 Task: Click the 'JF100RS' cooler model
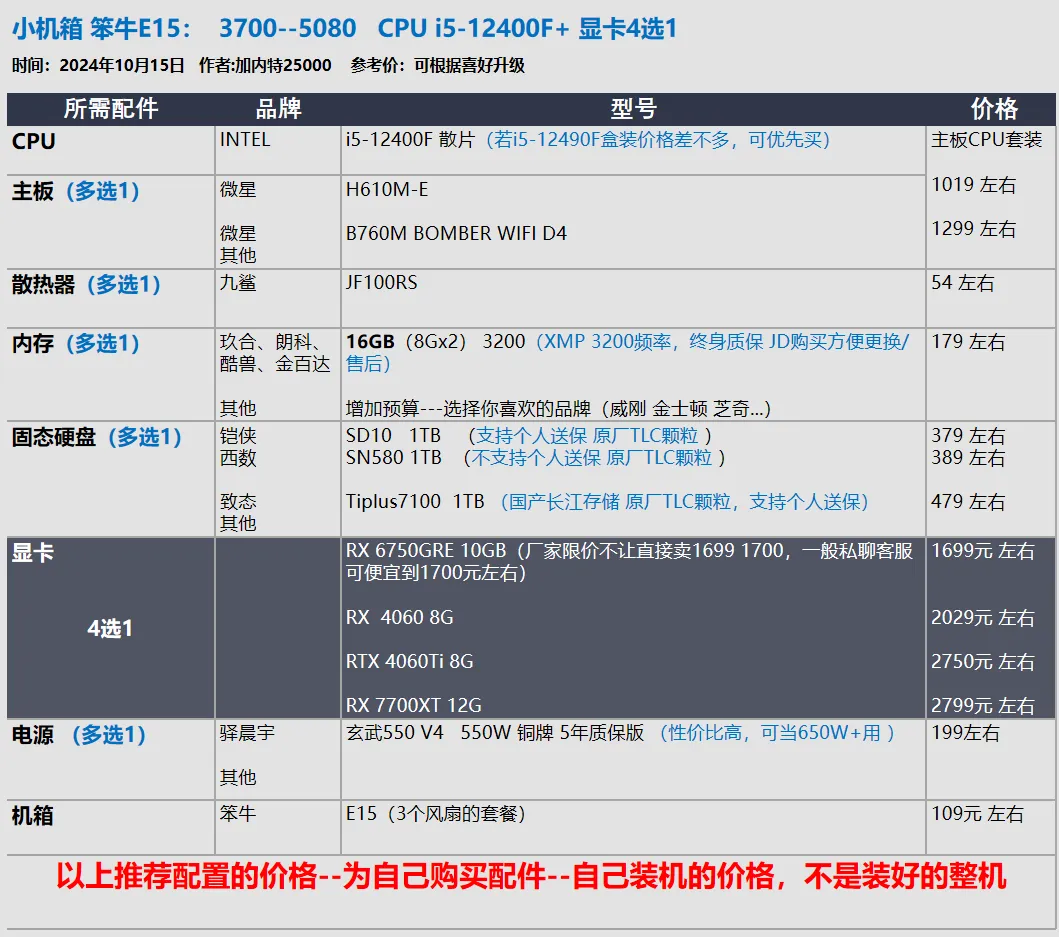point(381,282)
